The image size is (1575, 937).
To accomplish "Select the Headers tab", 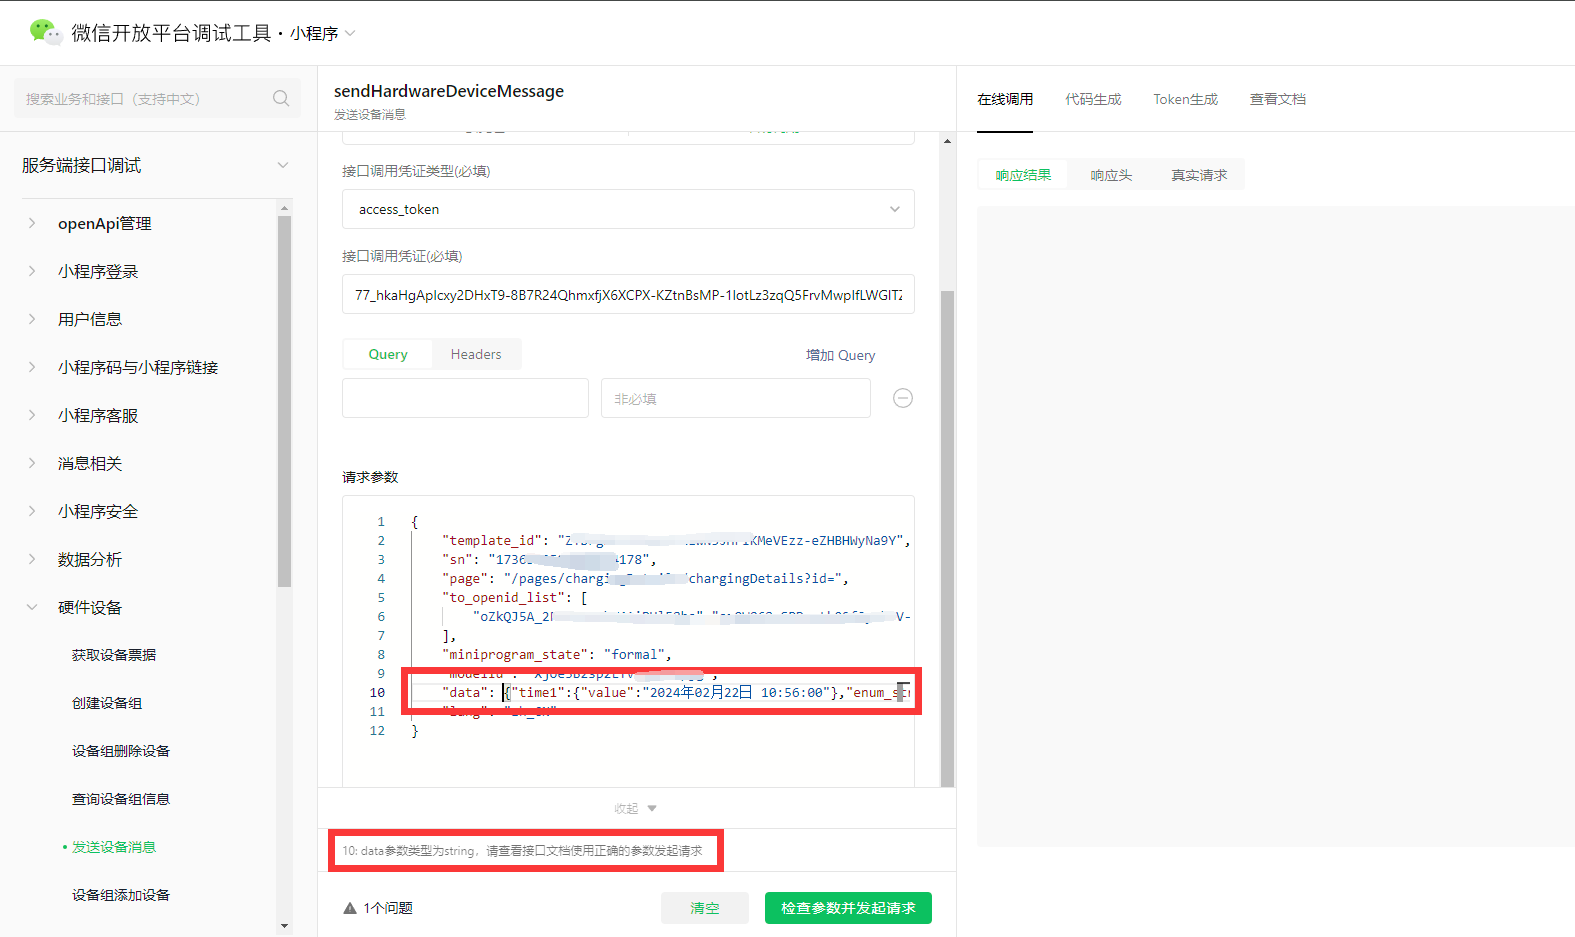I will pos(476,354).
